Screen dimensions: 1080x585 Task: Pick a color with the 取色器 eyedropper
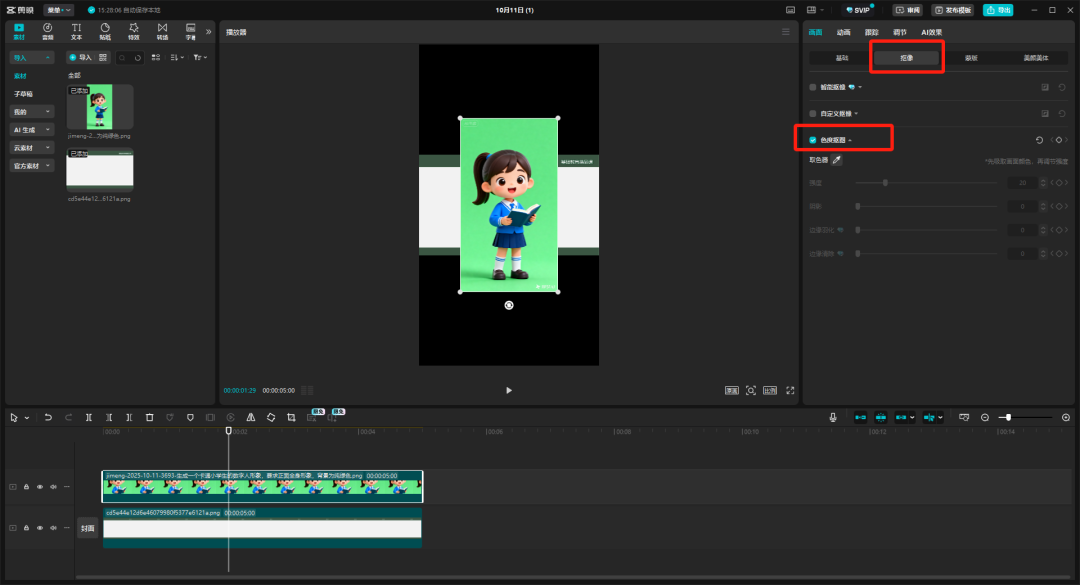coord(837,160)
